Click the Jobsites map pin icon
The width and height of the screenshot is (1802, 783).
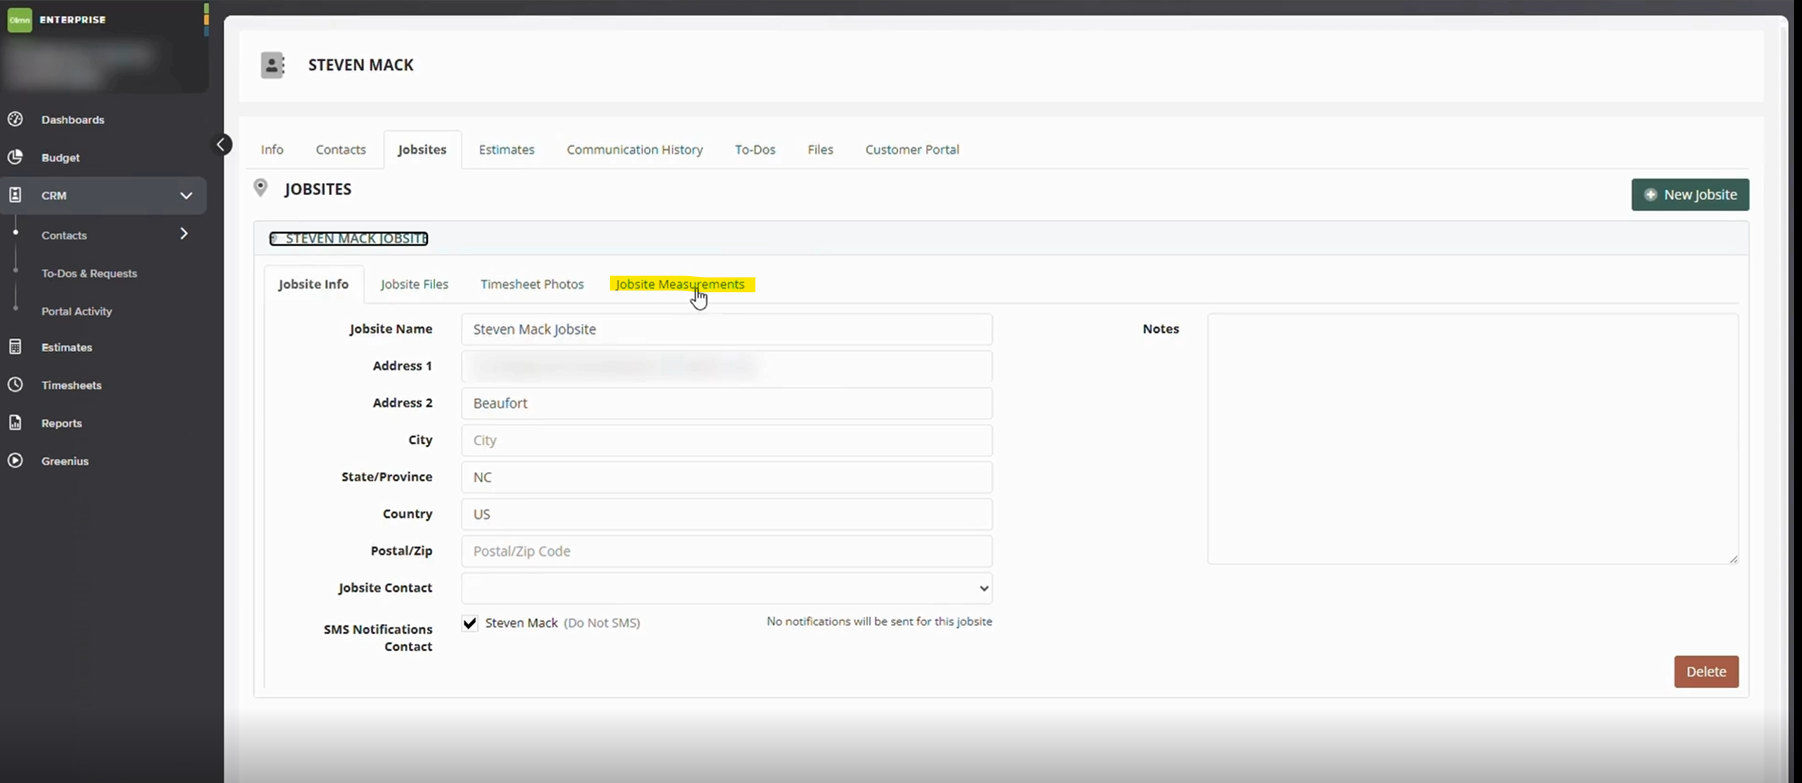261,188
